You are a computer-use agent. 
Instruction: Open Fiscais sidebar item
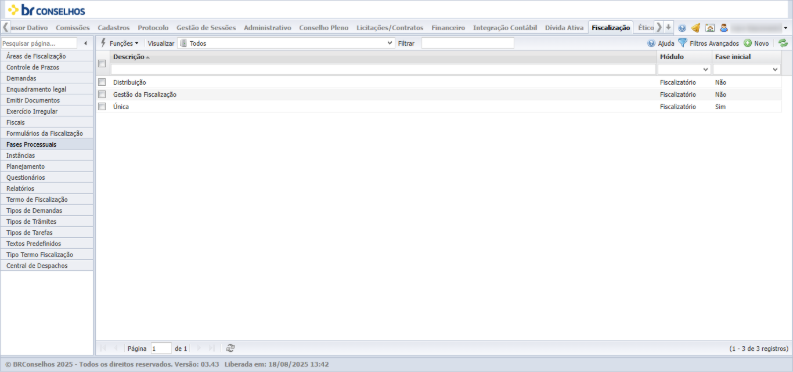[x=47, y=122]
